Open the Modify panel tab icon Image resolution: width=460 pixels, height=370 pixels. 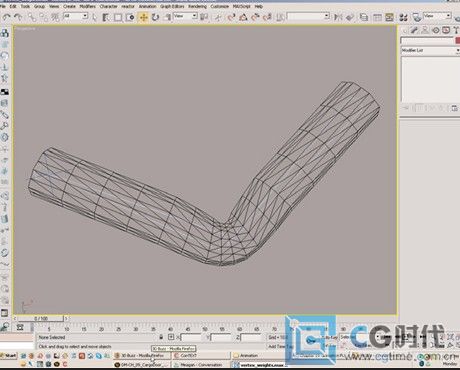(414, 30)
